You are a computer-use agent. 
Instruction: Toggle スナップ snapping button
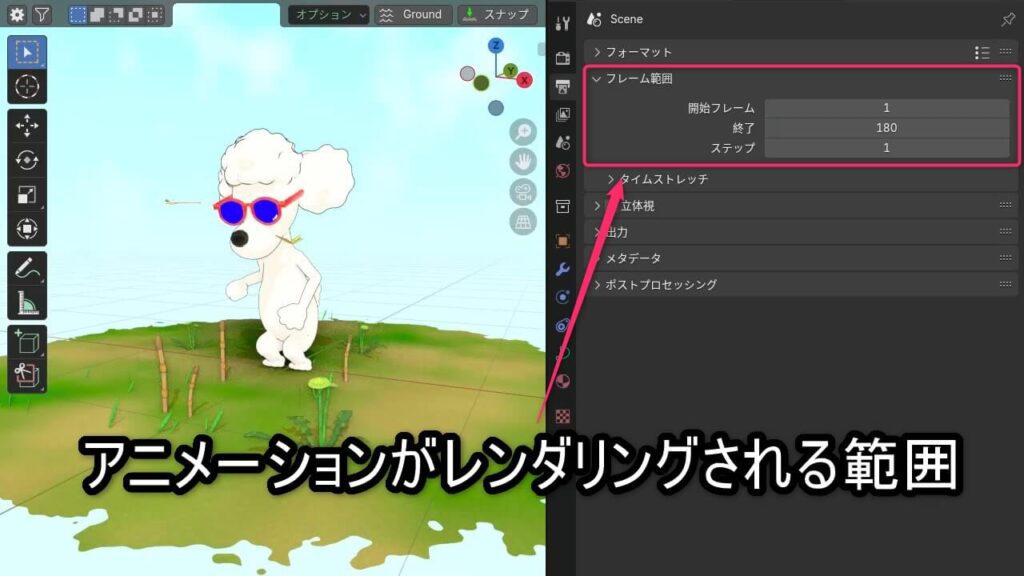[498, 14]
